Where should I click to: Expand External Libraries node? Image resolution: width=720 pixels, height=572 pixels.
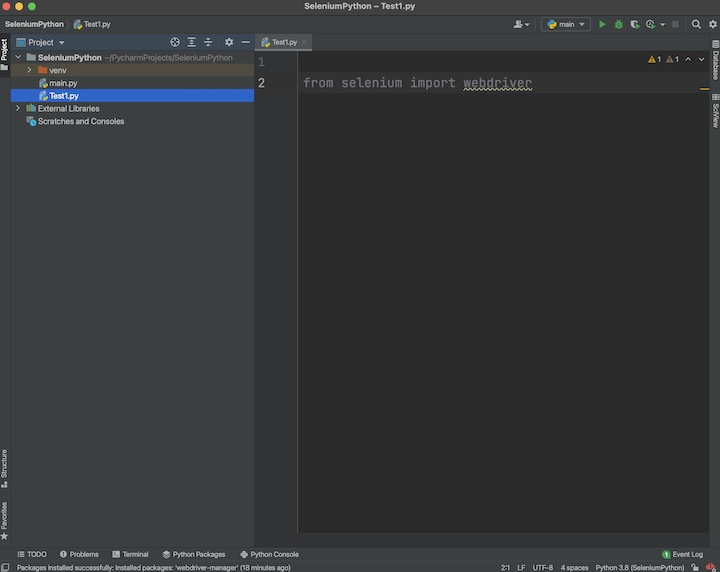click(x=18, y=108)
